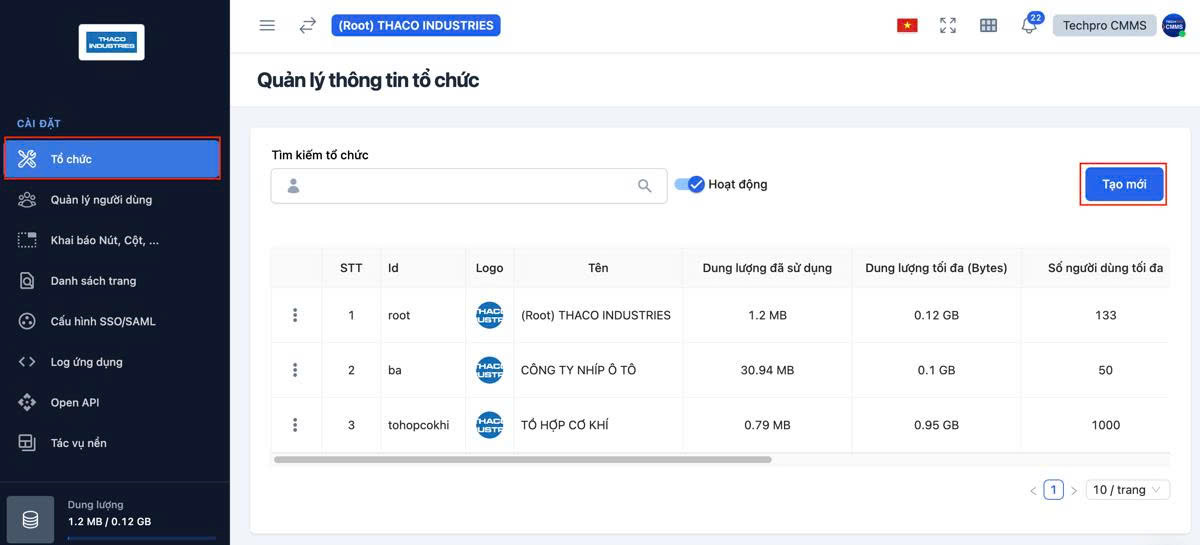Open Quản lý người dùng menu
Screen dimensions: 1200x545
pyautogui.click(x=101, y=200)
